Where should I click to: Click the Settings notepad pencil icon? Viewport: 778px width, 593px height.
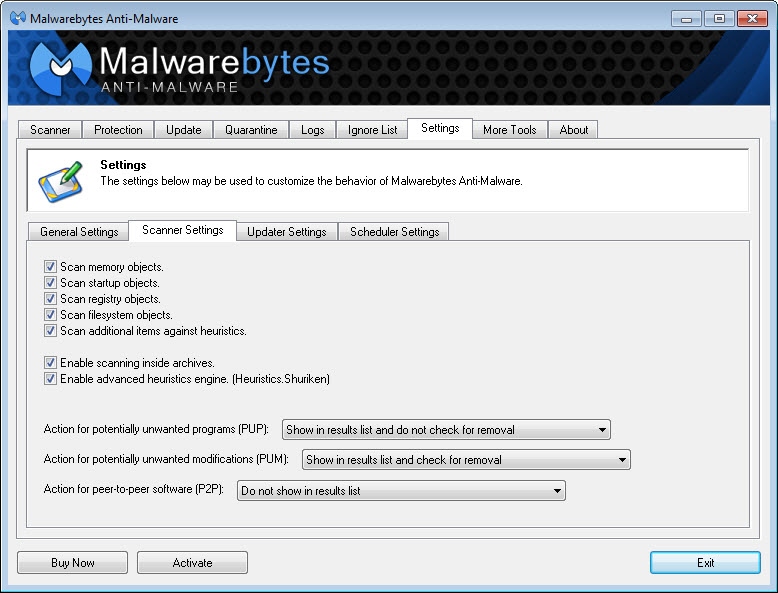coord(61,182)
